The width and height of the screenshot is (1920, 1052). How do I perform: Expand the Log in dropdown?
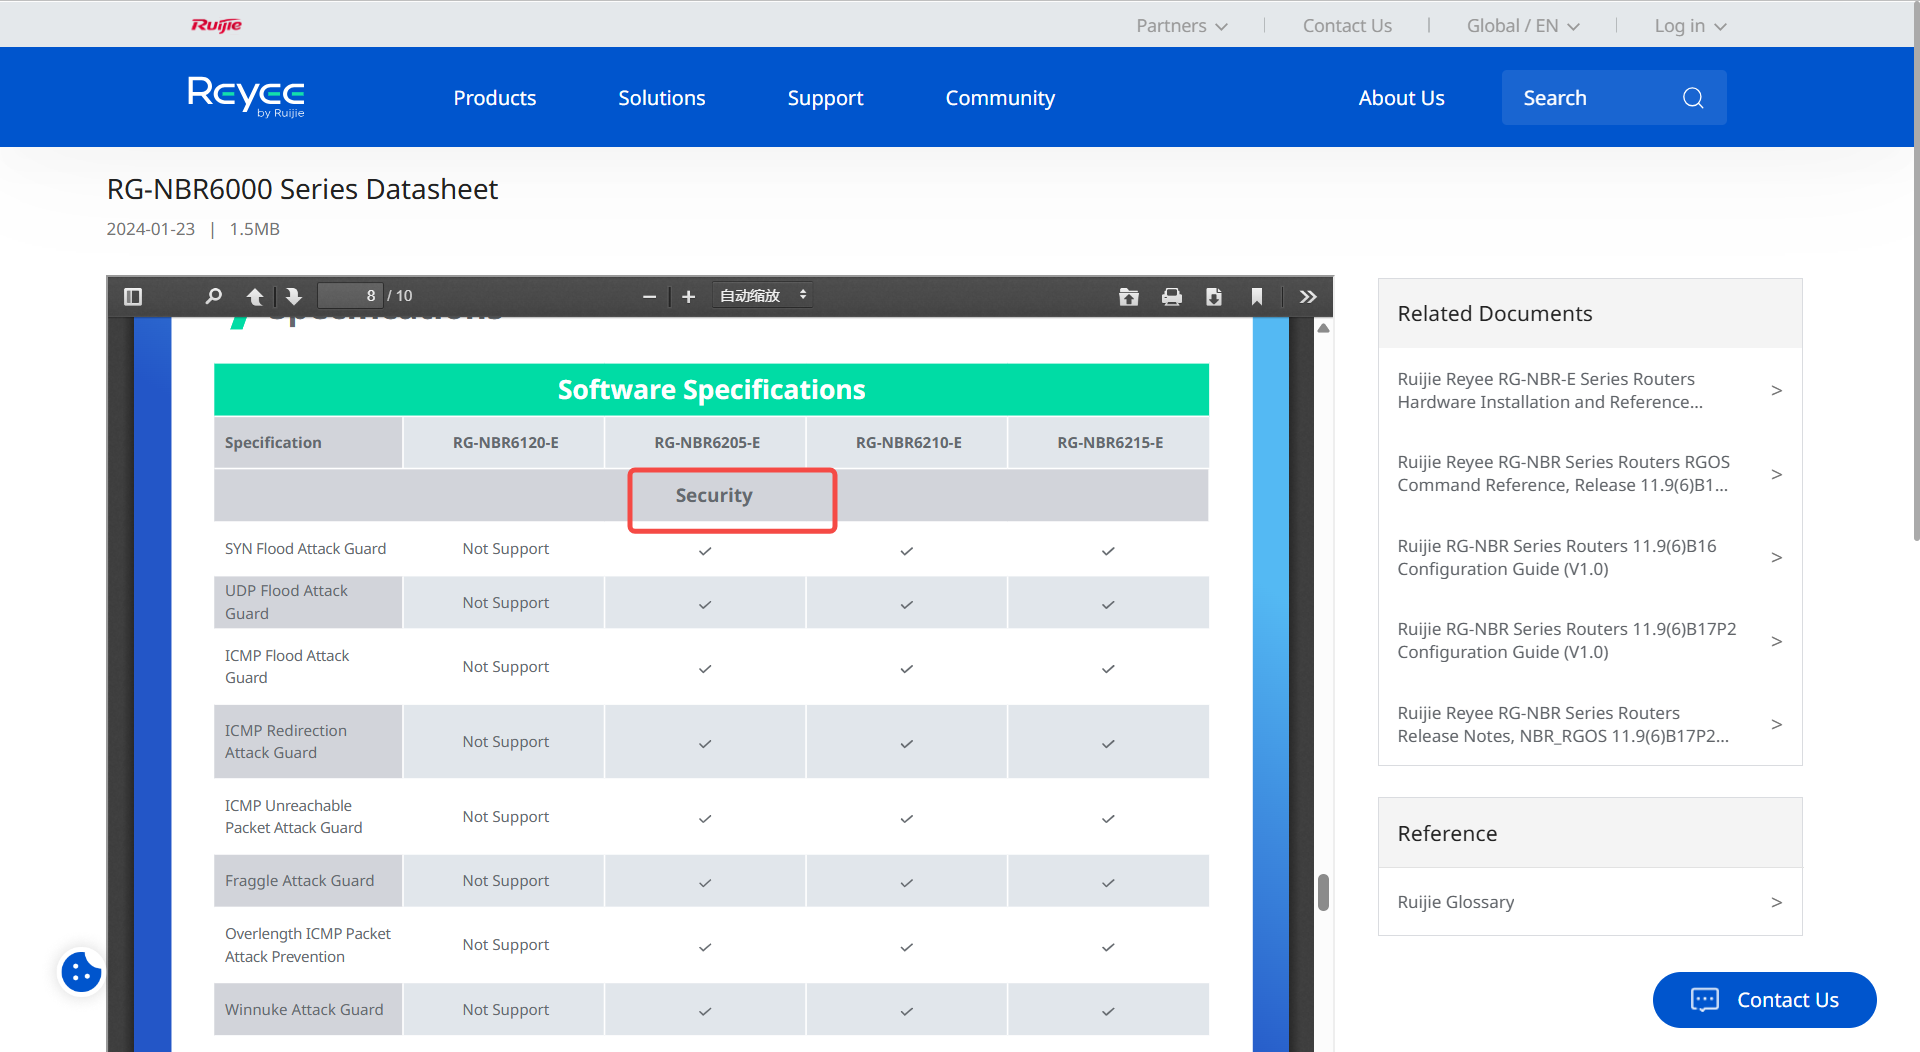[x=1690, y=26]
